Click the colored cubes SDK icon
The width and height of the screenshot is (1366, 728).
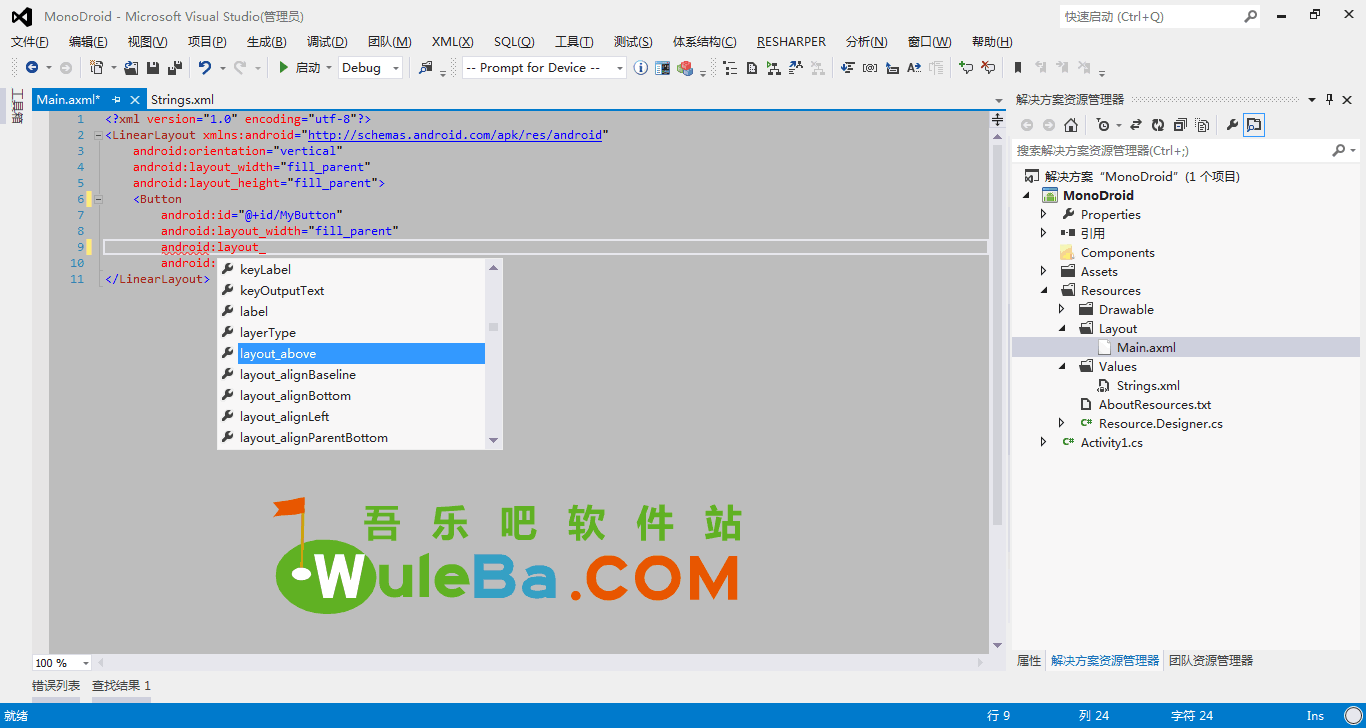686,68
